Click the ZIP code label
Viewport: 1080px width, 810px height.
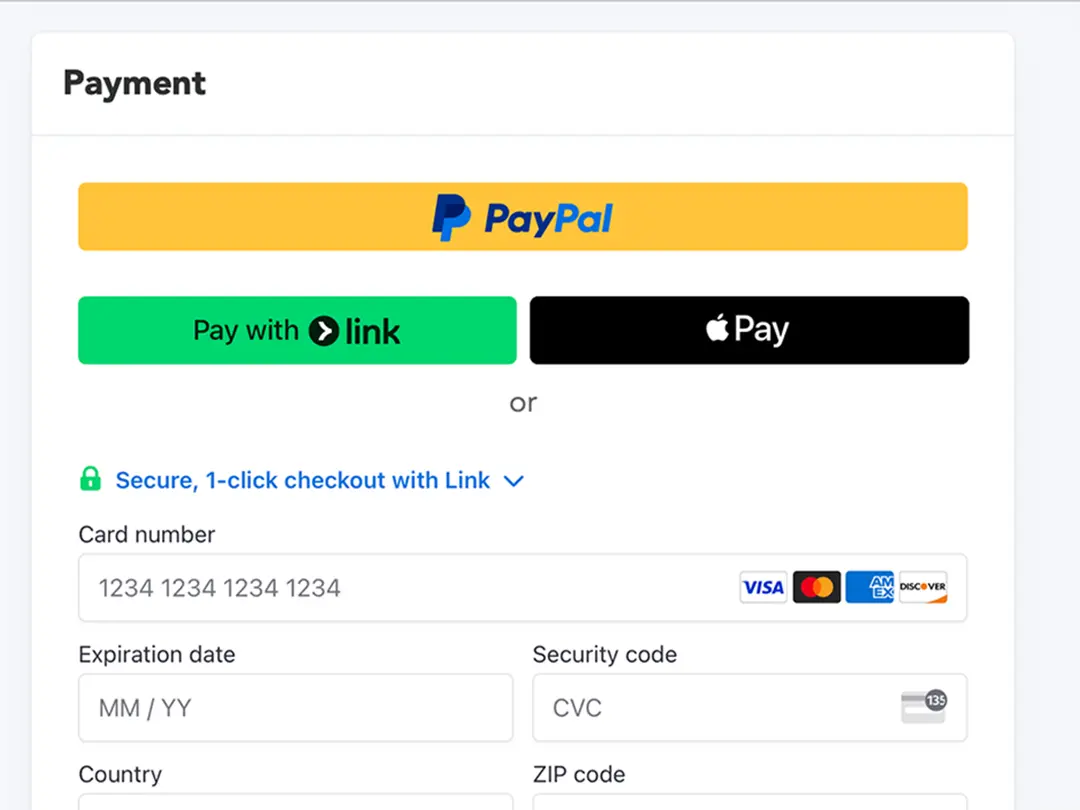click(579, 775)
